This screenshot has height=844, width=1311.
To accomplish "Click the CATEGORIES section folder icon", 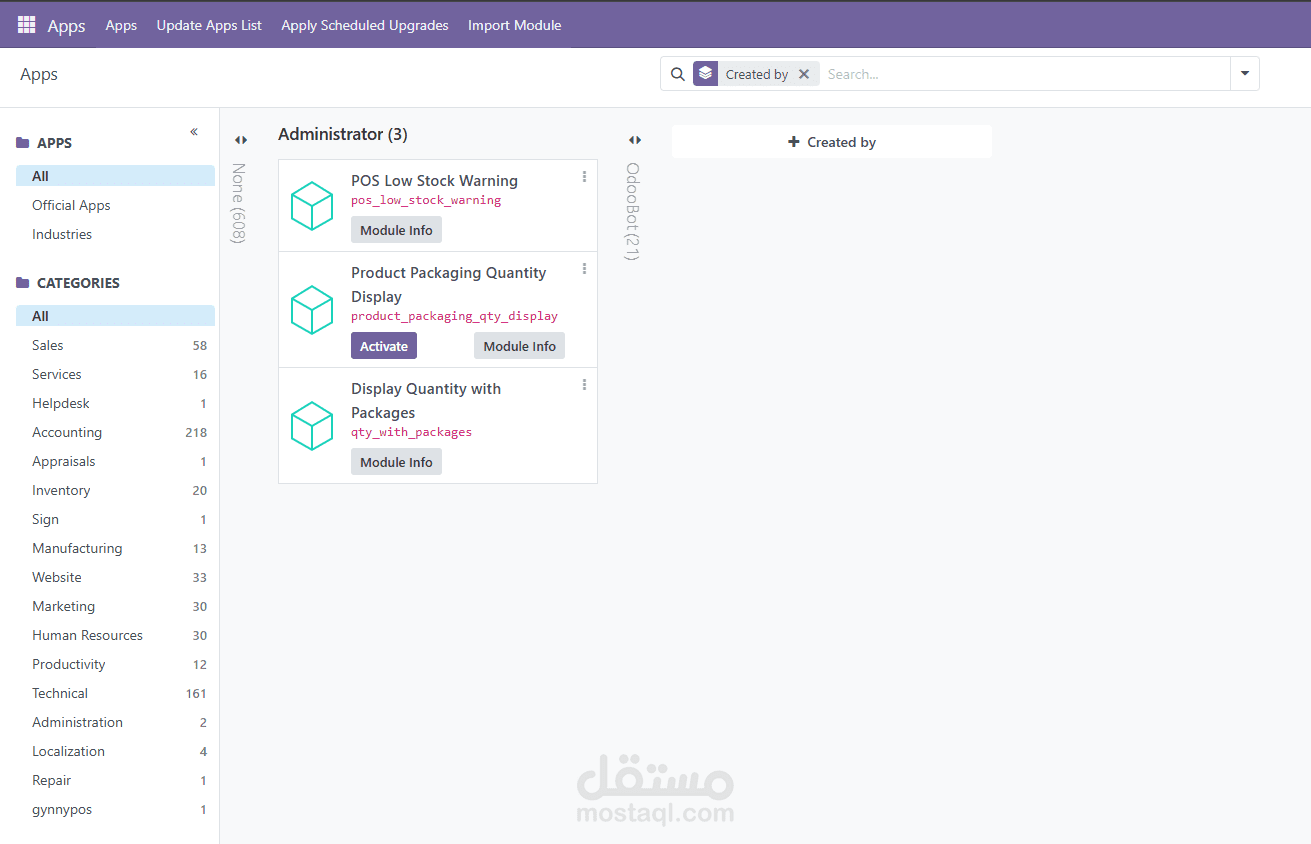I will [23, 283].
